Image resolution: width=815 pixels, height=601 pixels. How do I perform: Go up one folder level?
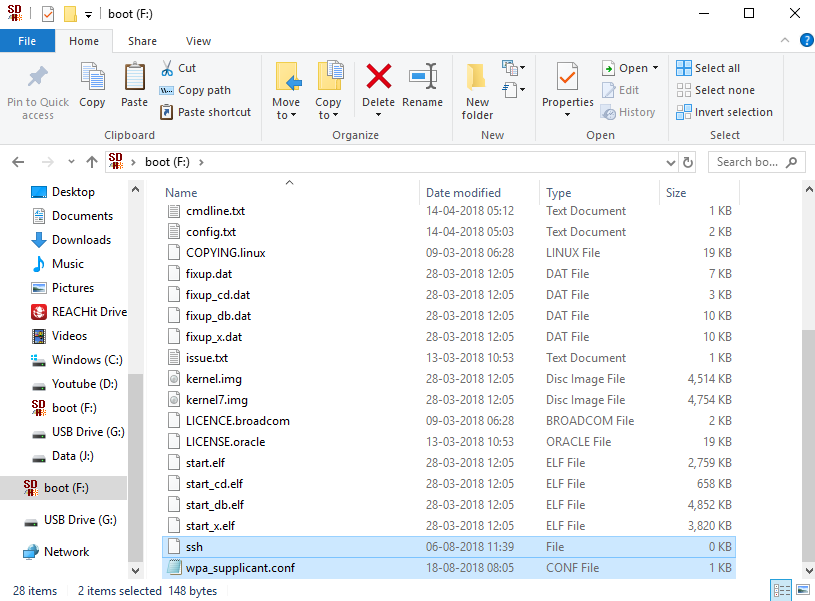pos(92,162)
